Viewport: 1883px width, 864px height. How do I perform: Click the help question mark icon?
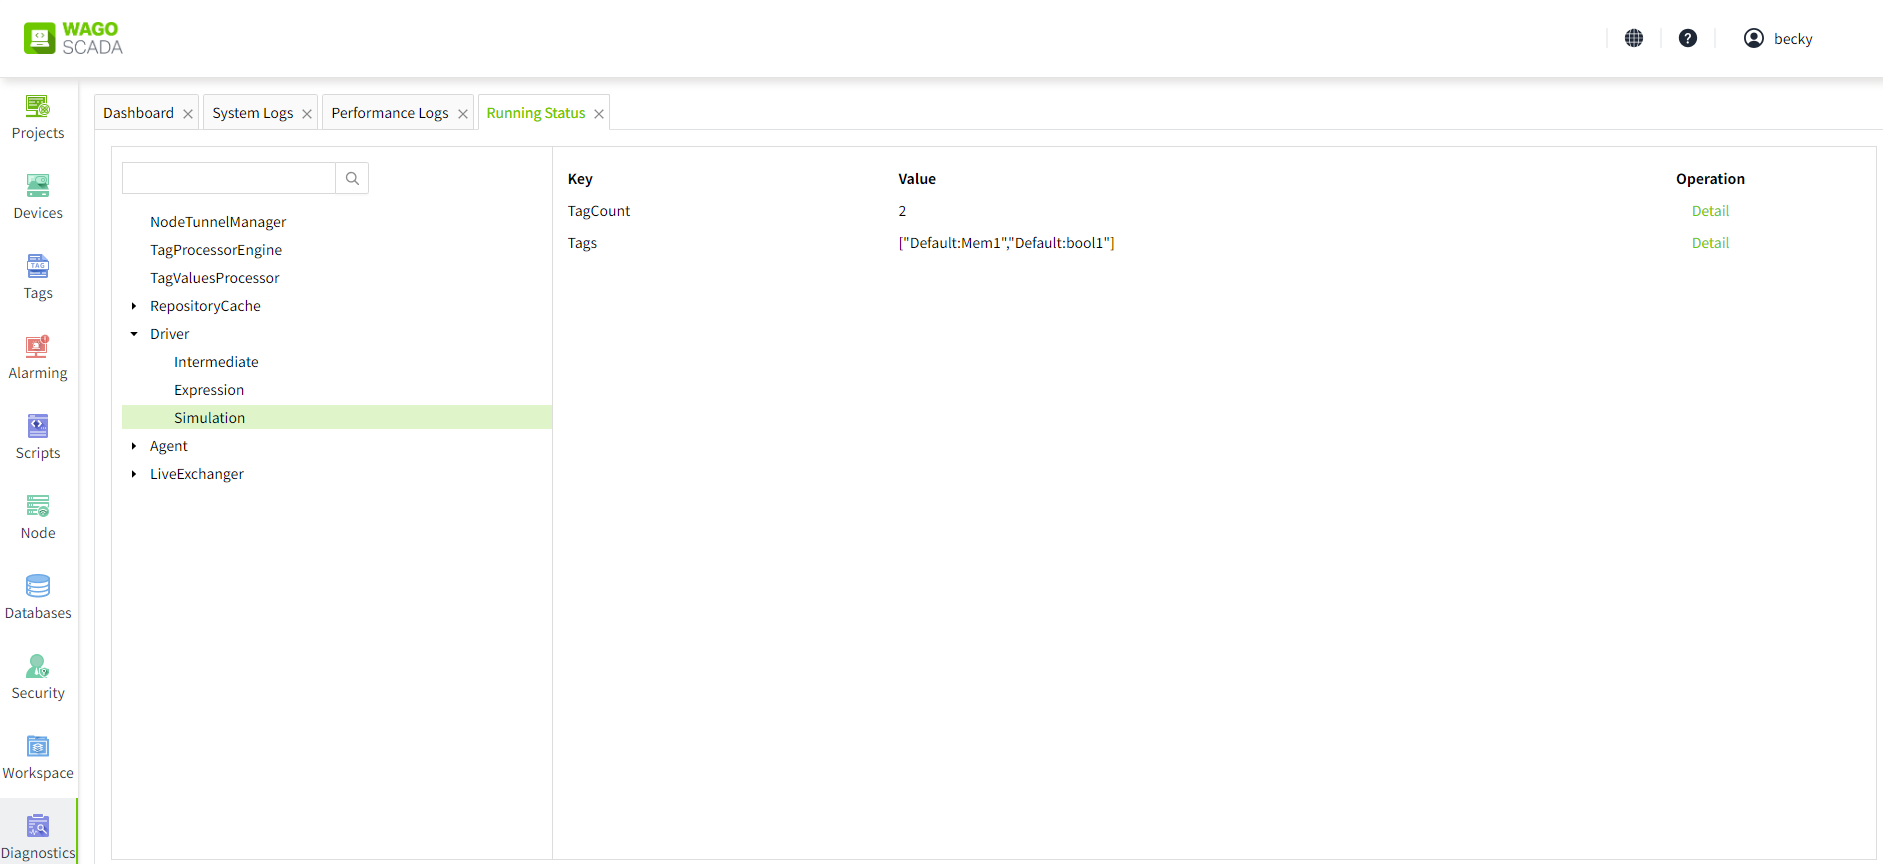(x=1688, y=38)
